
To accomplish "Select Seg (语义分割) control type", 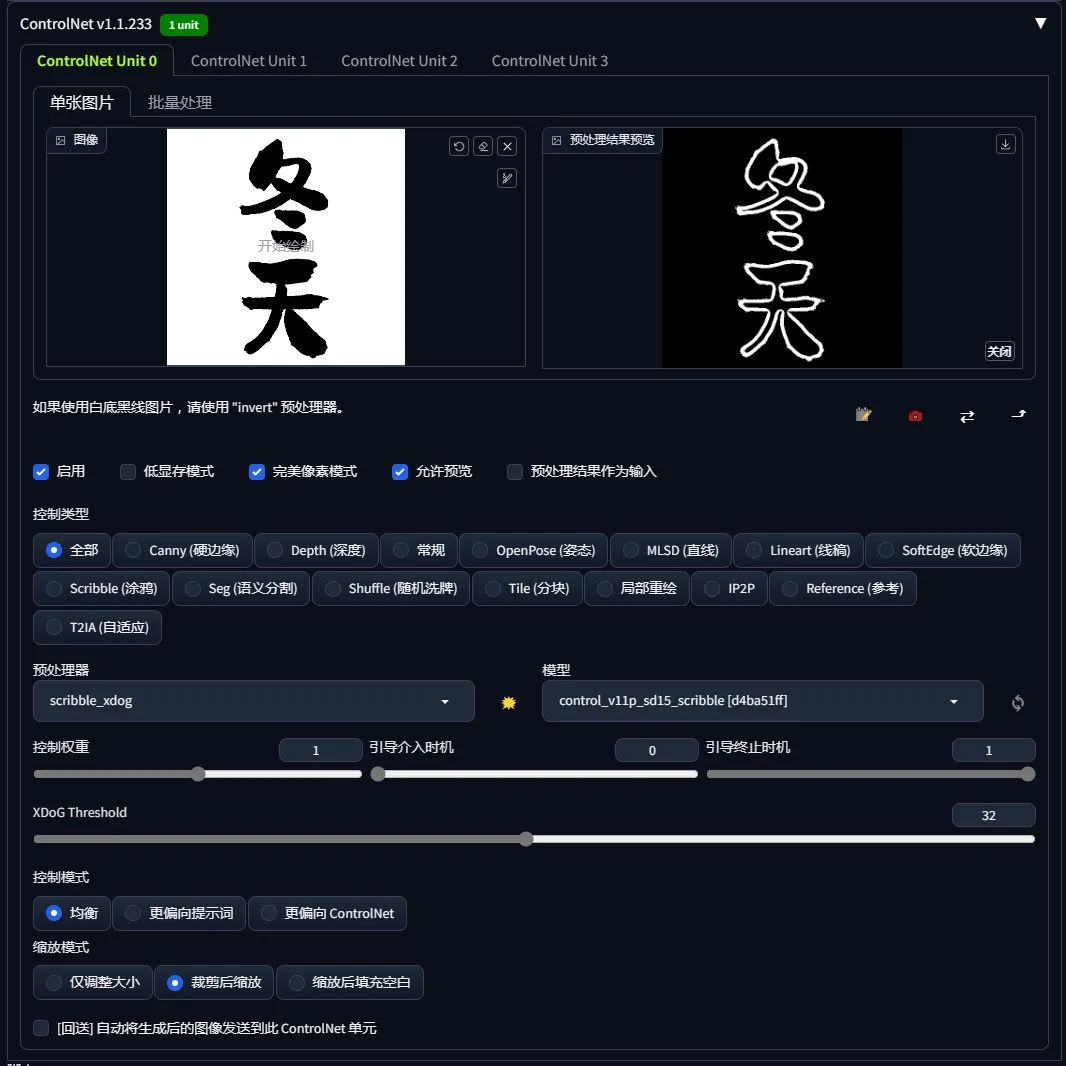I will pos(241,589).
